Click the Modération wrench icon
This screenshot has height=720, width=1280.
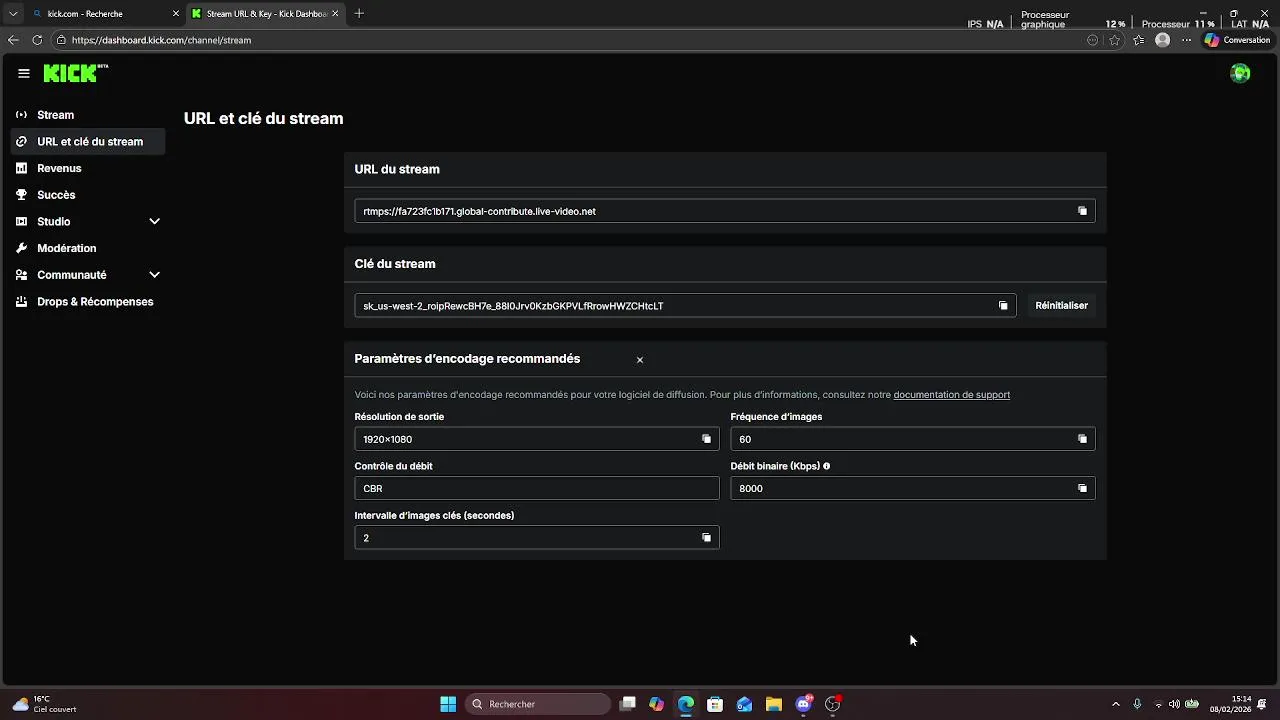tap(22, 248)
